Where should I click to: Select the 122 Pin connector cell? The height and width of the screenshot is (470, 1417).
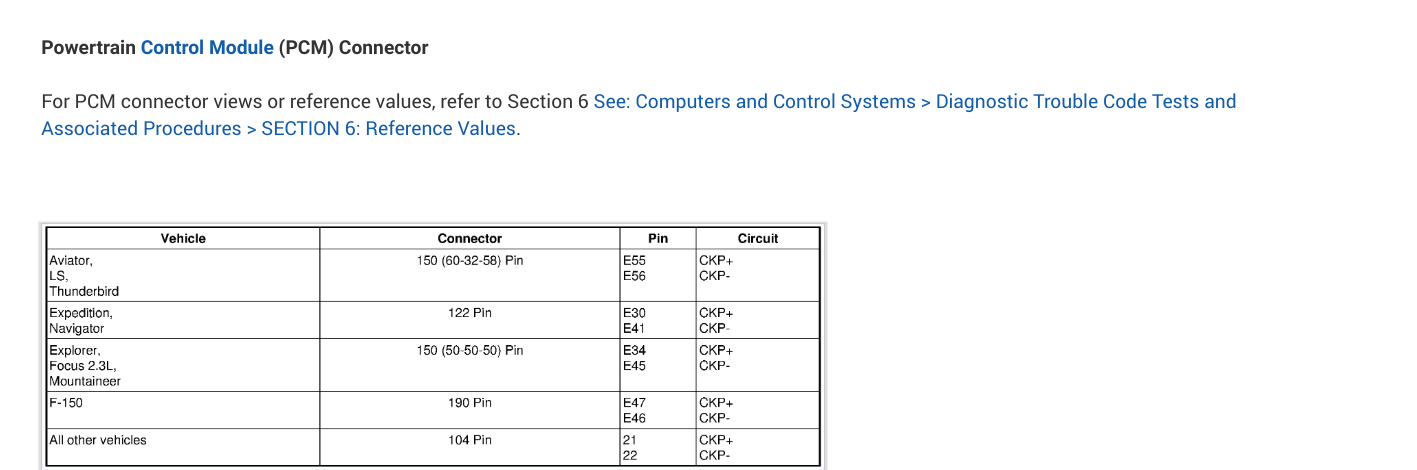click(470, 313)
